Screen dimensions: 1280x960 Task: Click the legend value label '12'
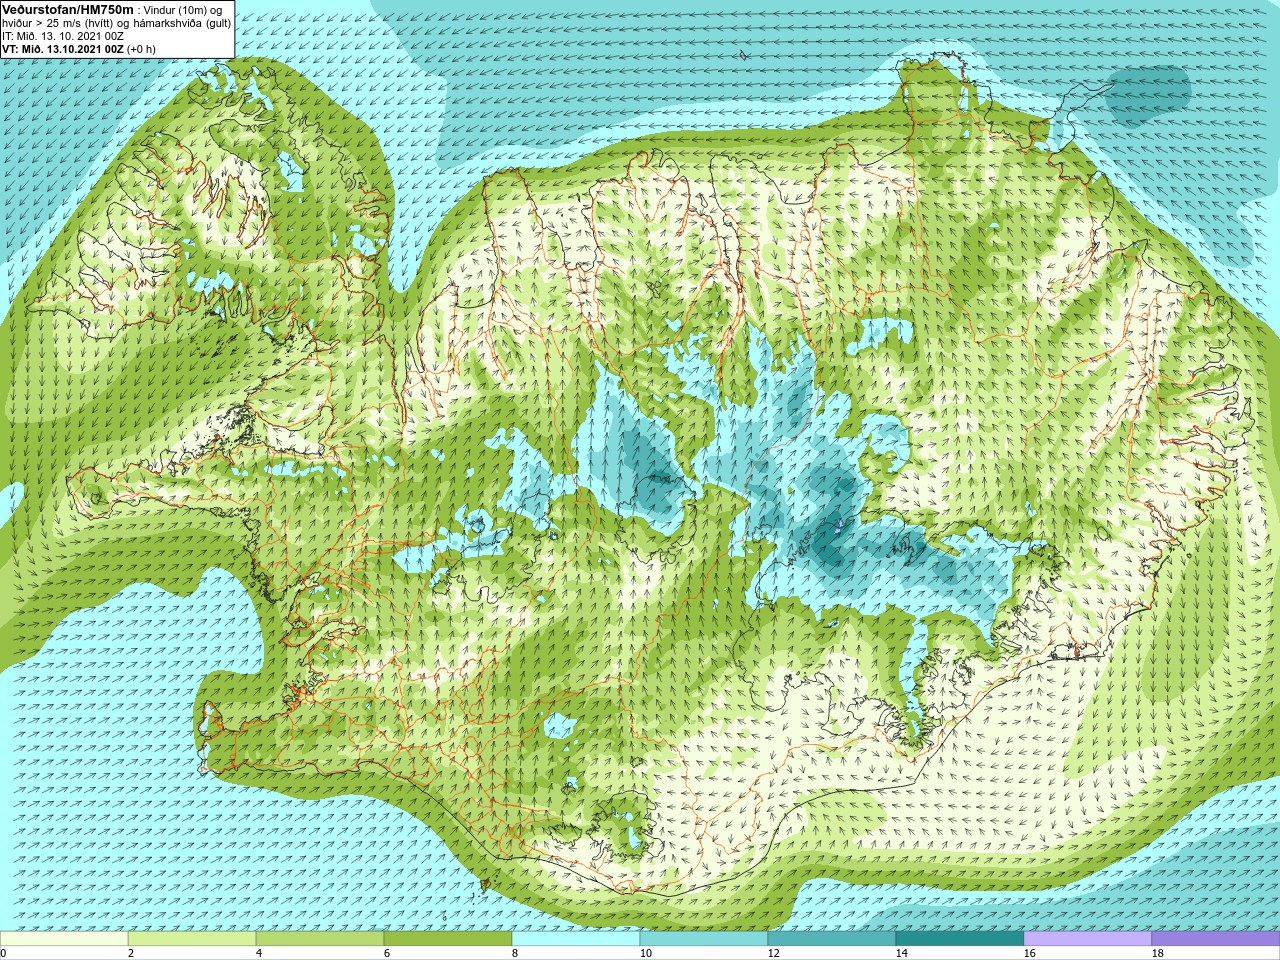773,953
